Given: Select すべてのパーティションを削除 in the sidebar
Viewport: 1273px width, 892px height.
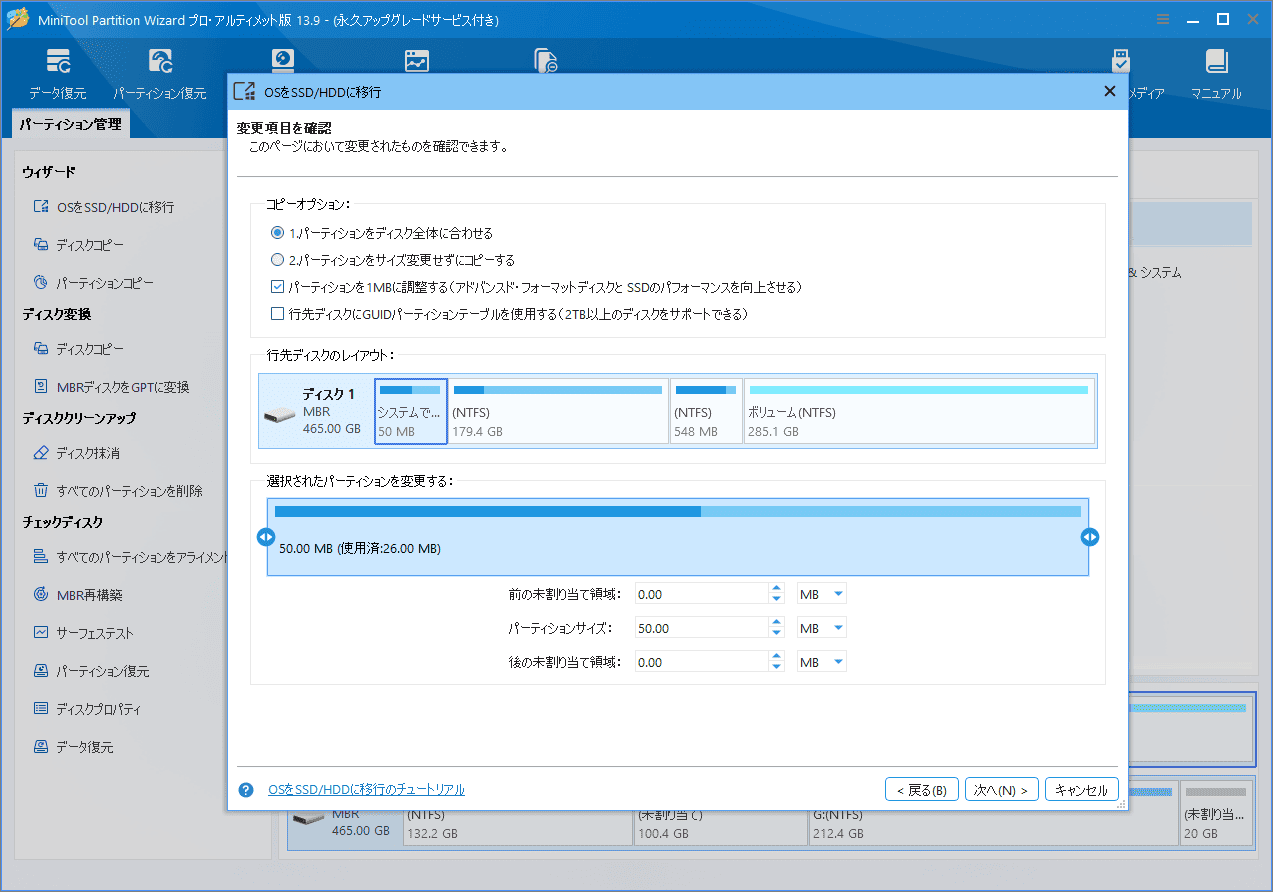Looking at the screenshot, I should (118, 491).
